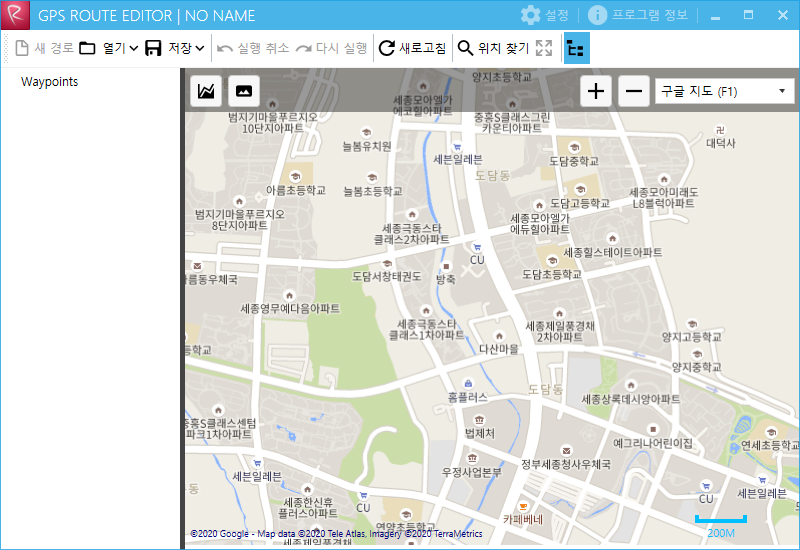This screenshot has height=550, width=800.
Task: Click the panel splitter handle beside map
Action: tap(183, 309)
